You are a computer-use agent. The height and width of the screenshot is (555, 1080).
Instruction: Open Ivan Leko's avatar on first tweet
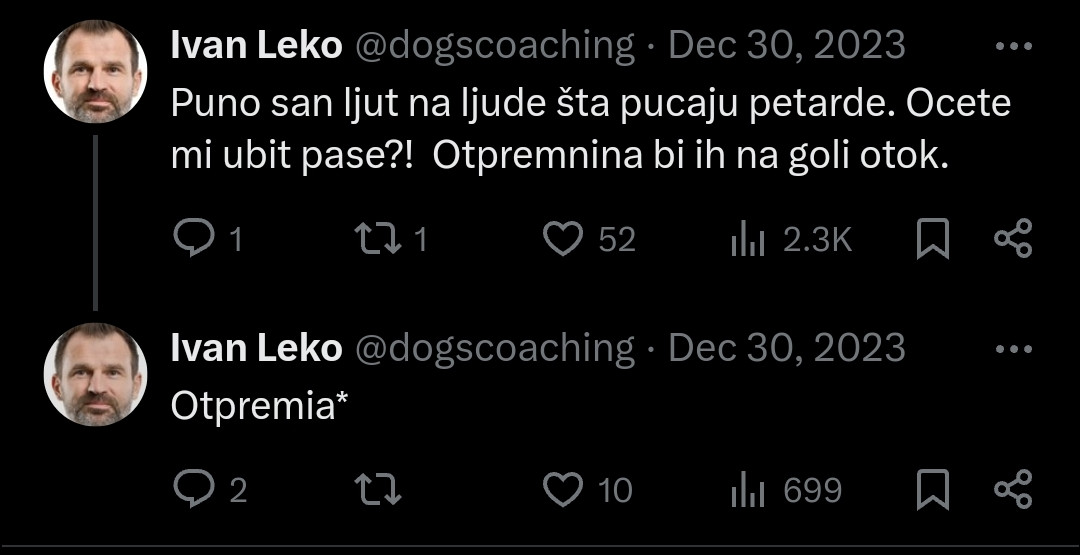pos(96,72)
